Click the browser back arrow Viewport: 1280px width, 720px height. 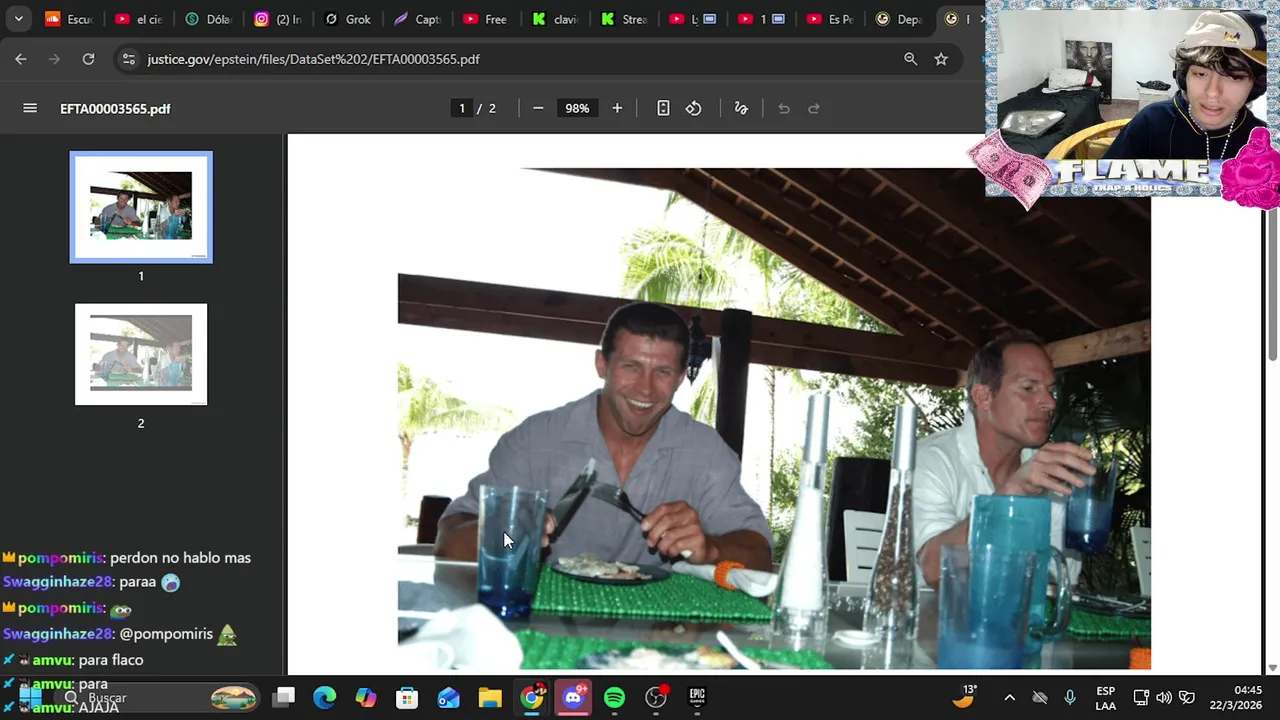click(x=21, y=59)
